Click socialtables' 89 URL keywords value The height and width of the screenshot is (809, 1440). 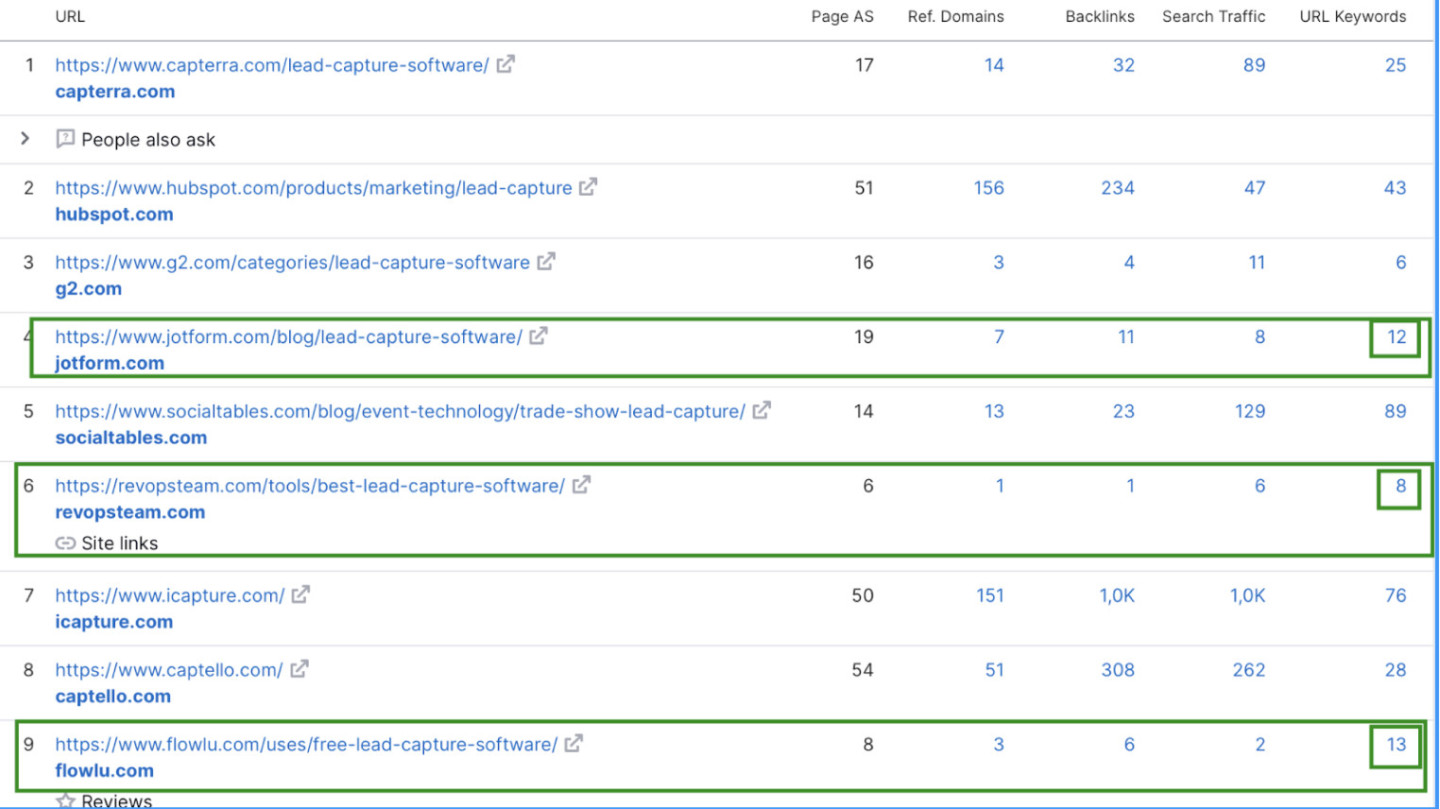[1395, 411]
